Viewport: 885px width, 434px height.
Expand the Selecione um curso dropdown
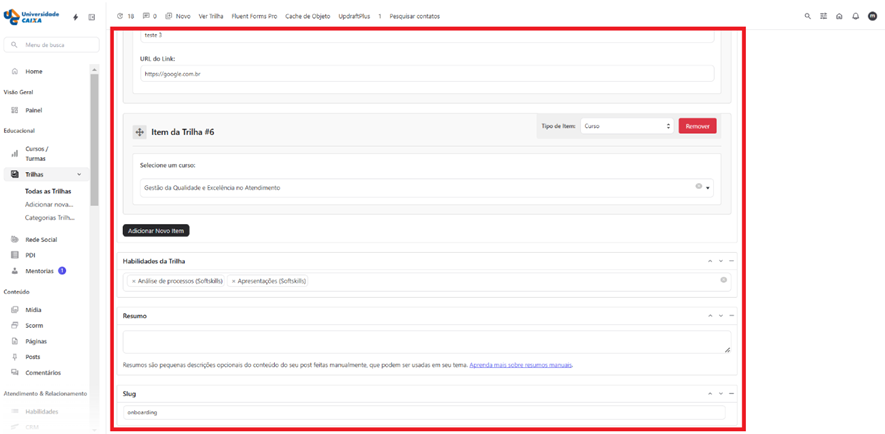pyautogui.click(x=708, y=188)
